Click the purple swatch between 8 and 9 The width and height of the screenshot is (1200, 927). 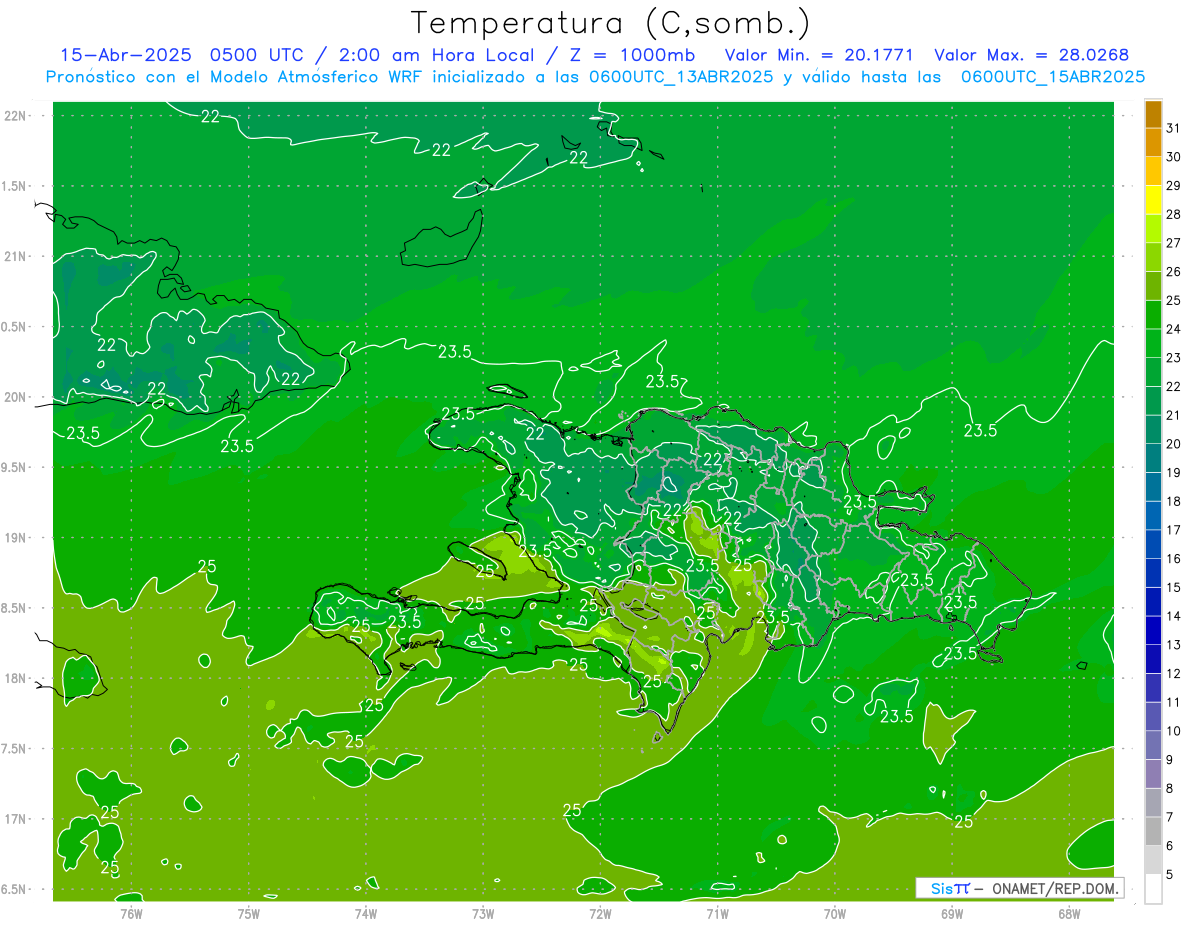[x=1154, y=774]
